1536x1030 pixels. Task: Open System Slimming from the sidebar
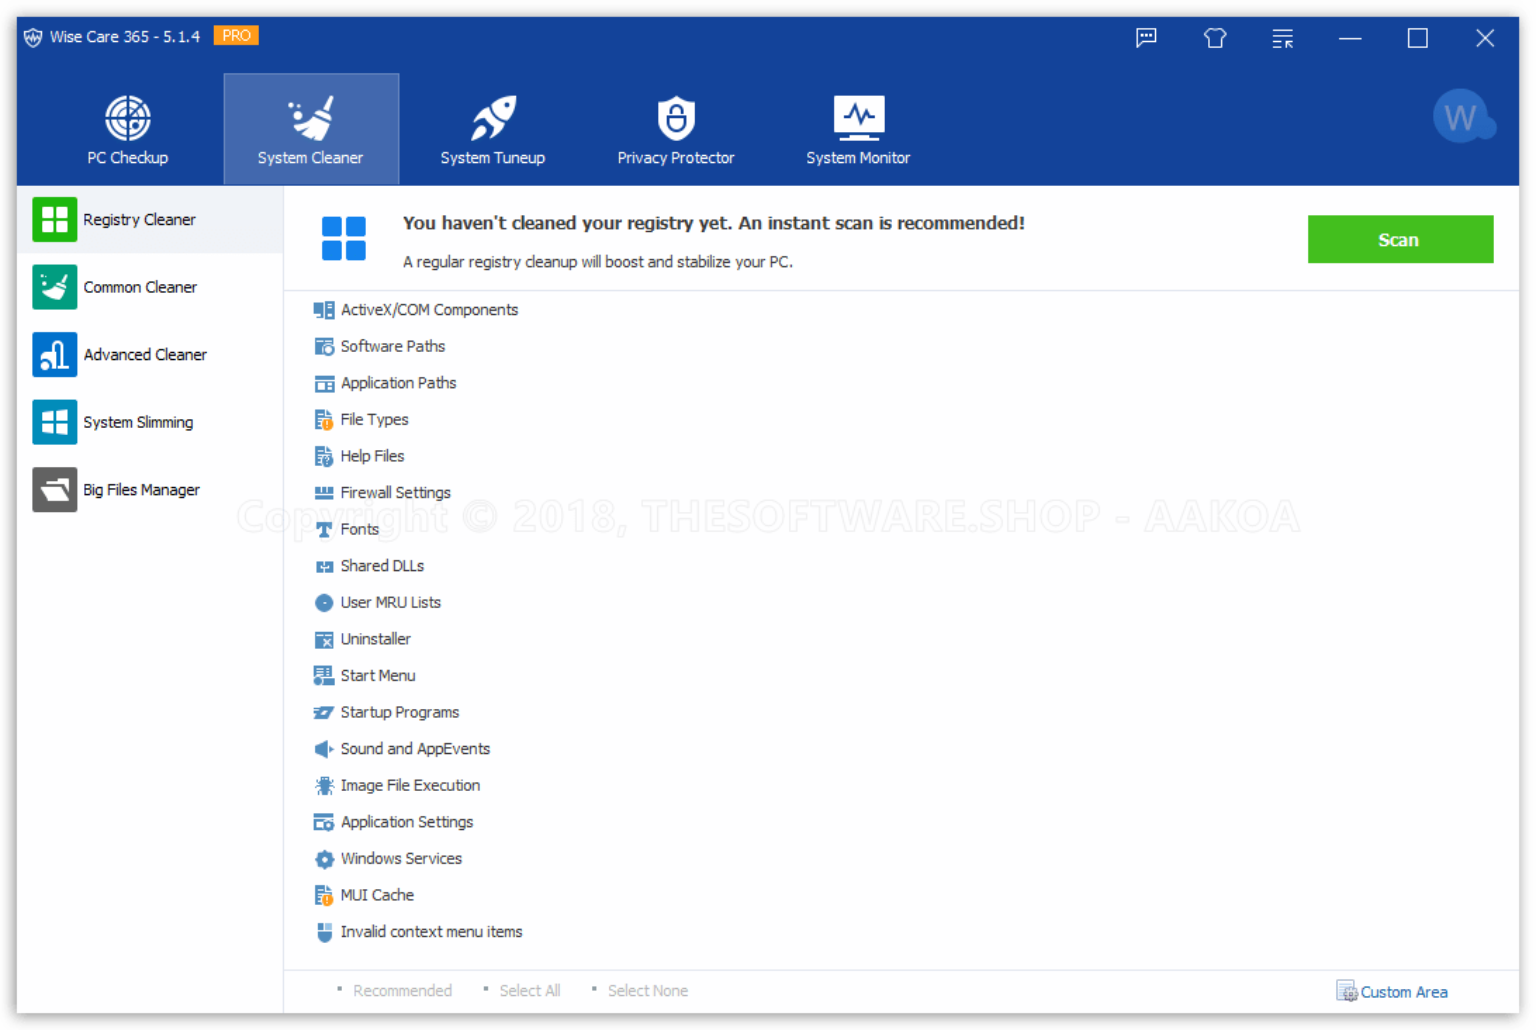[150, 422]
